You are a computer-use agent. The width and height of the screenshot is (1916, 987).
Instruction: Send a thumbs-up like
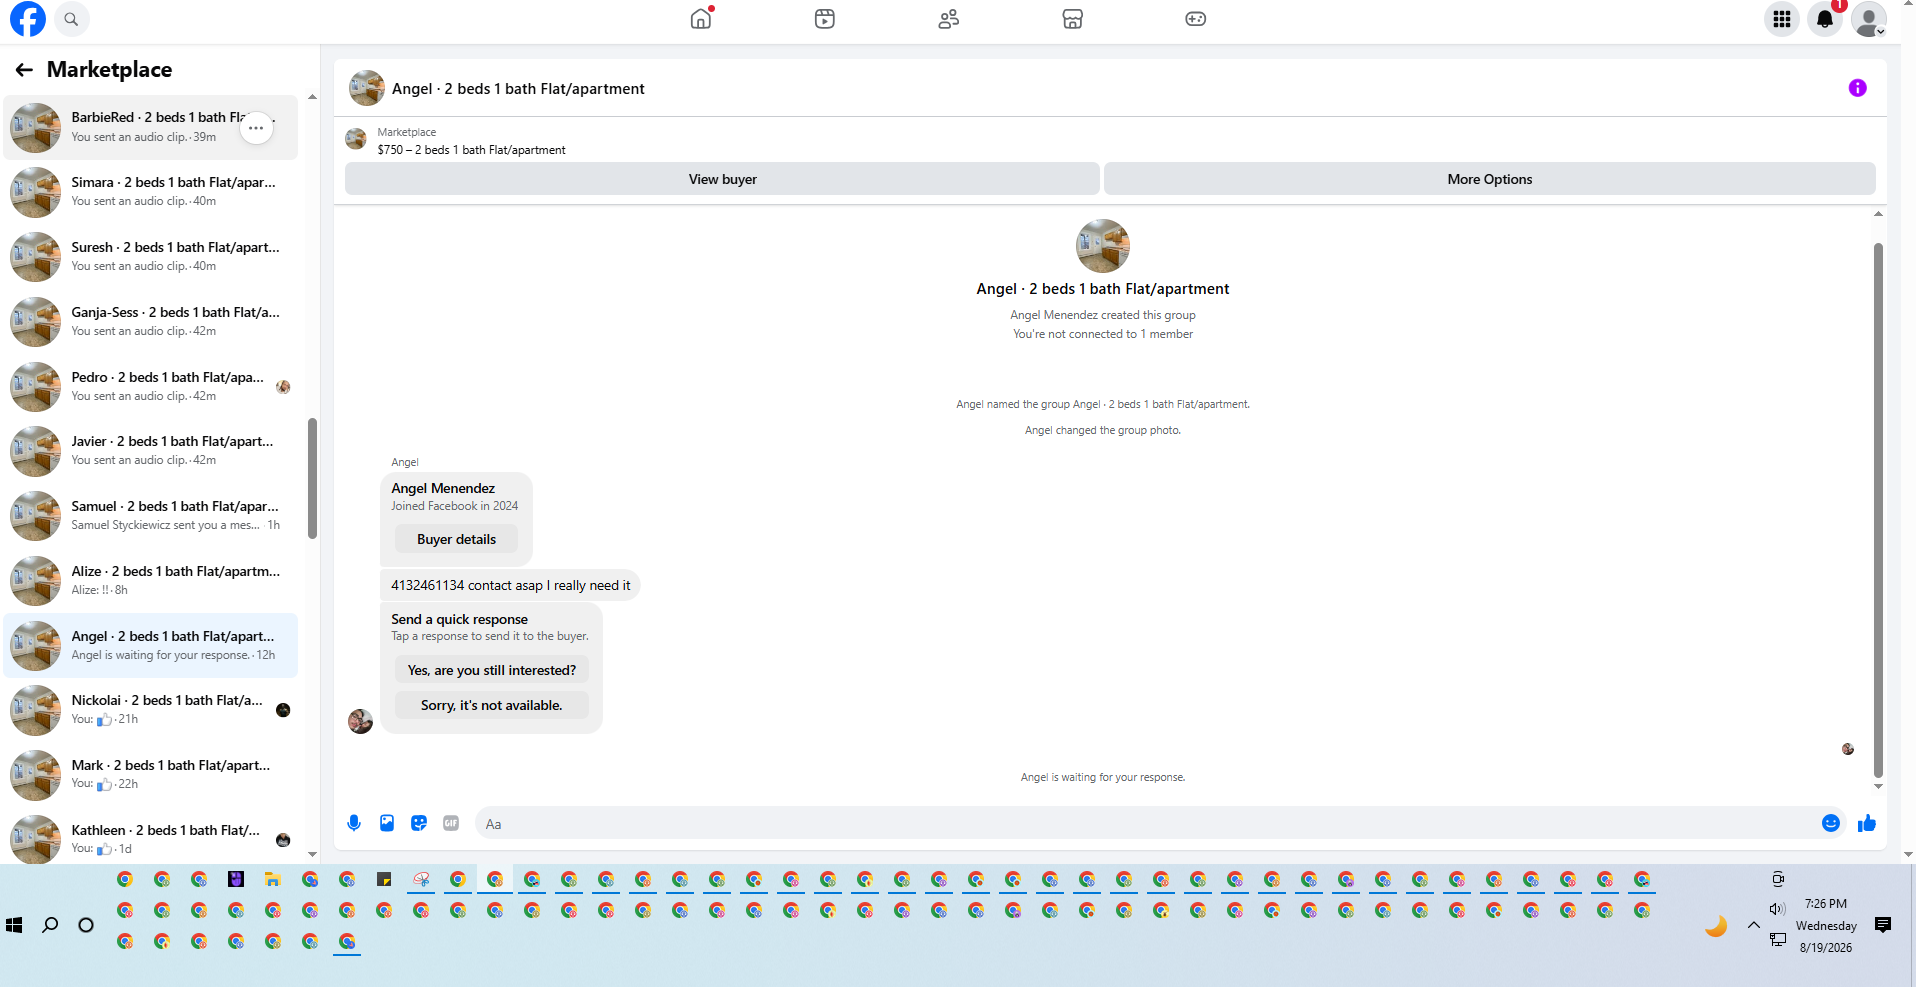1867,823
